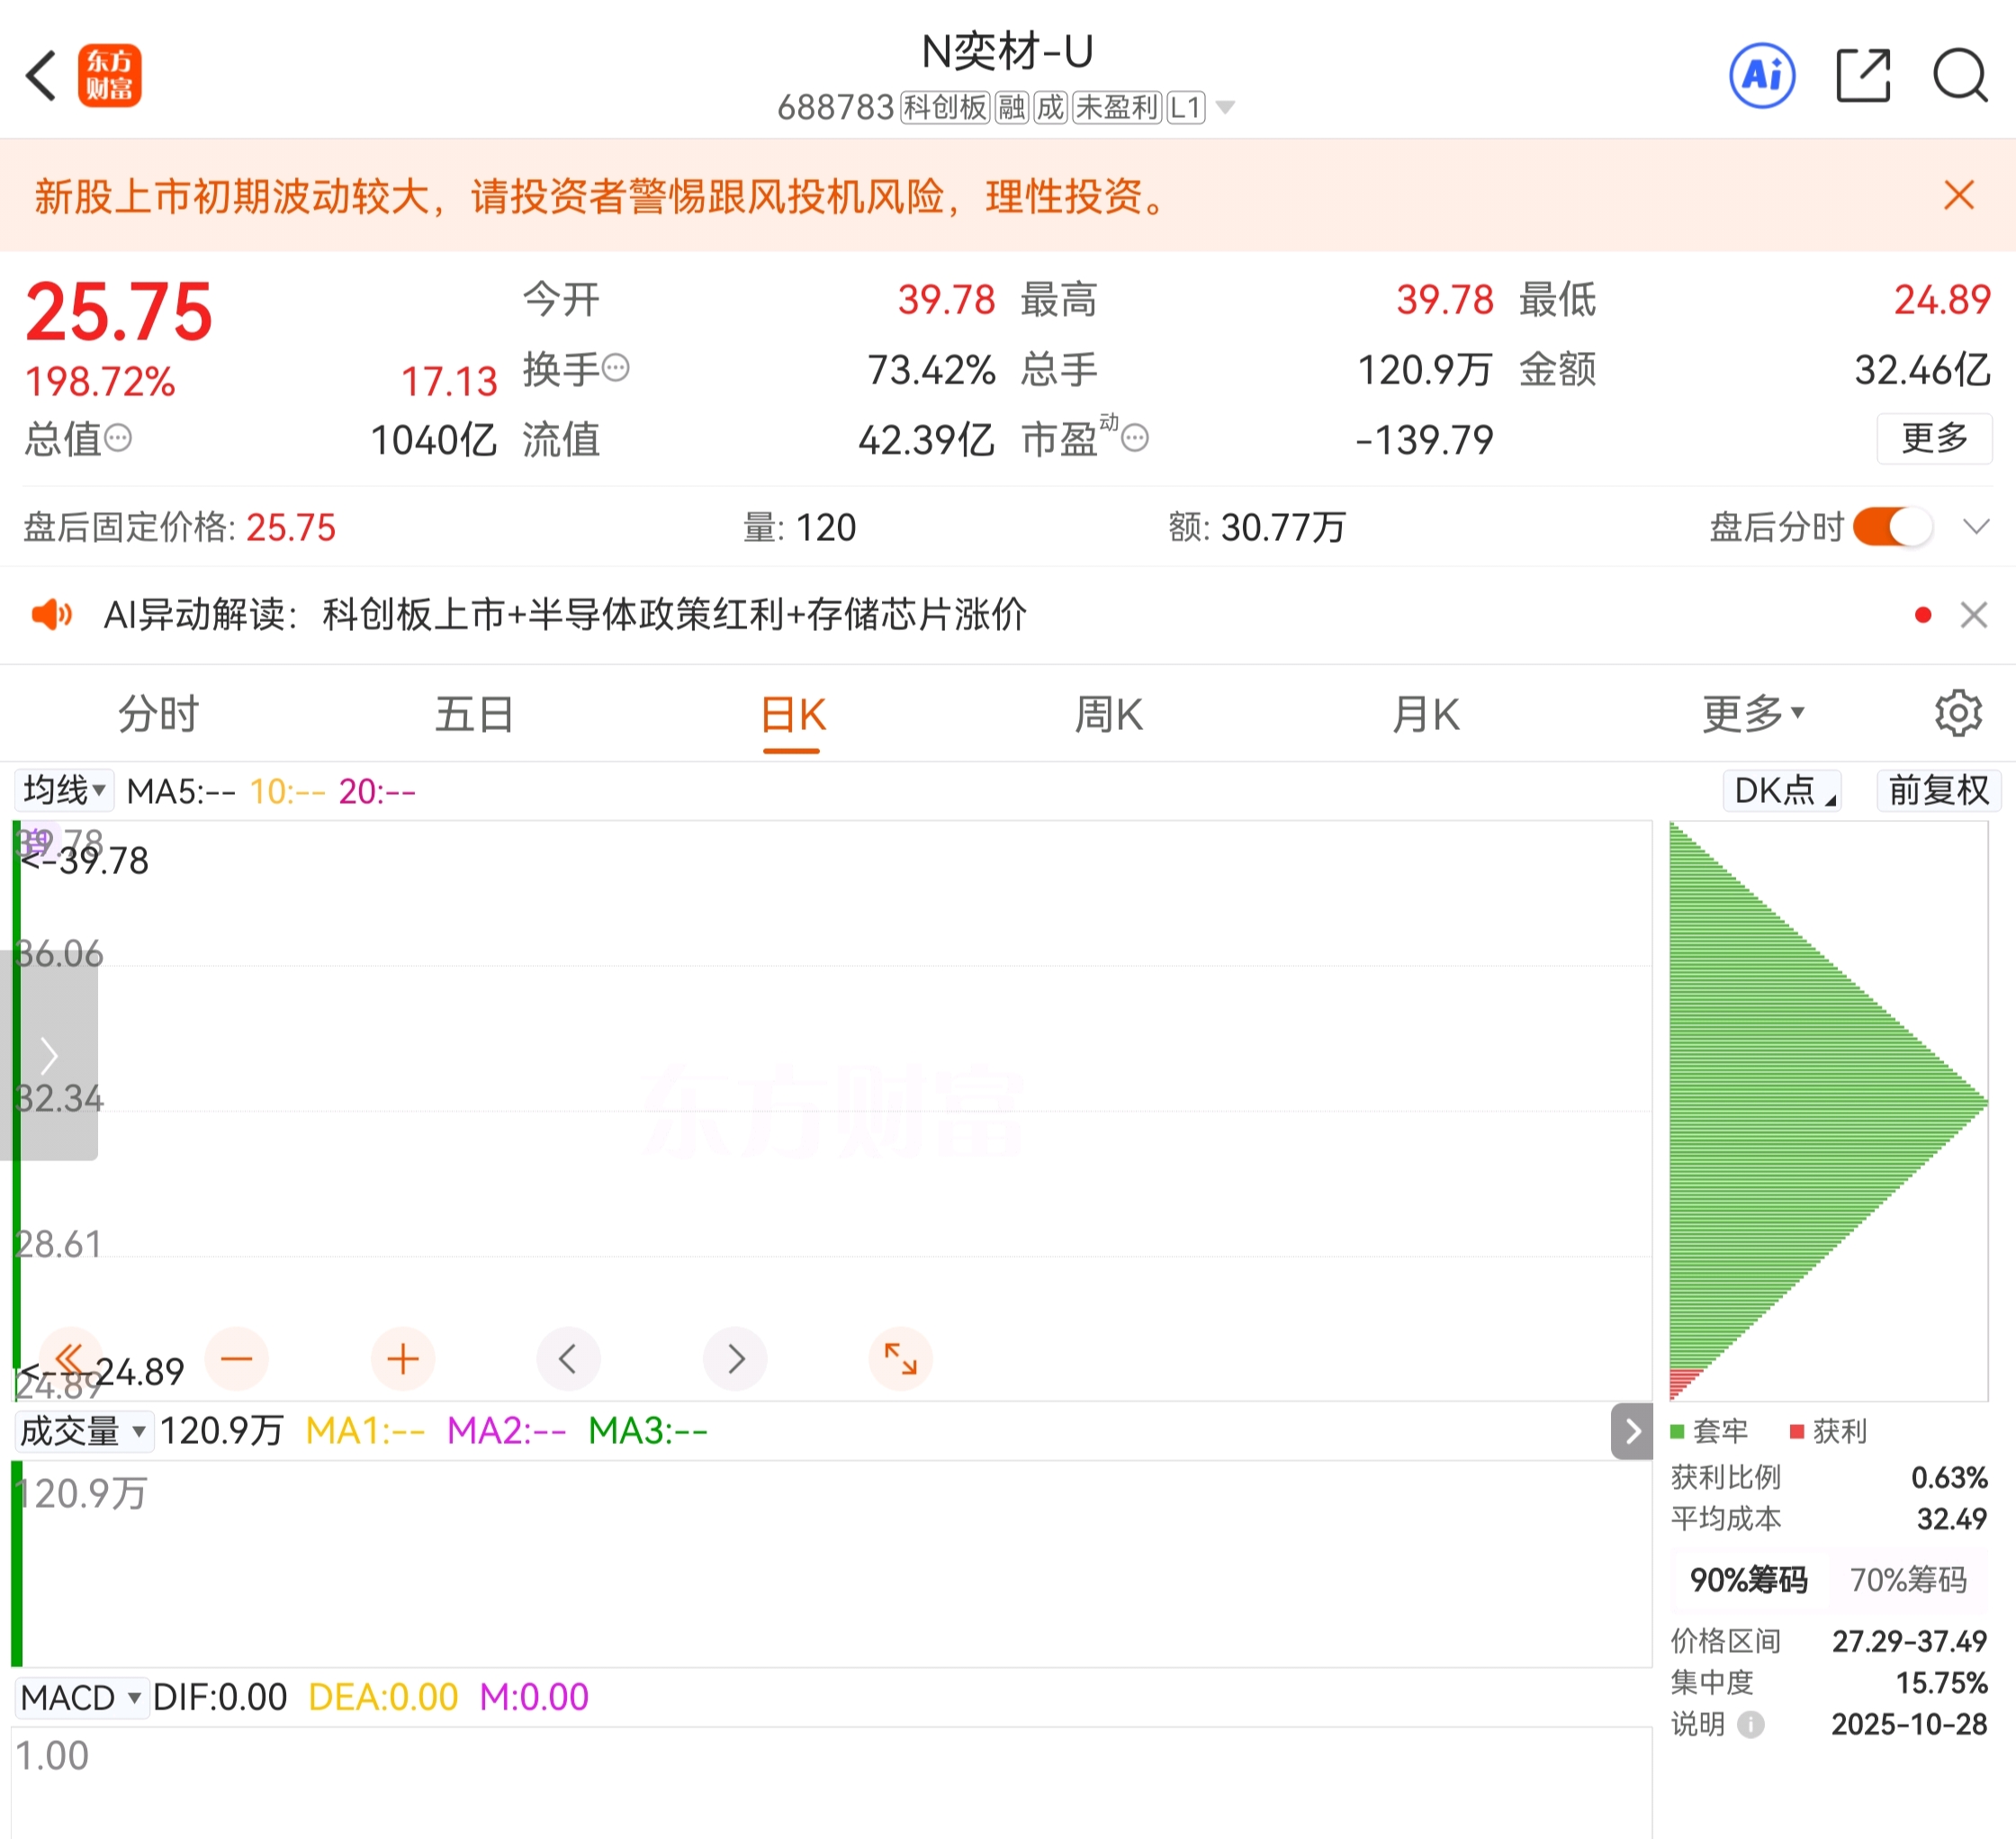Open the blue AI assistant icon
Viewport: 2016px width, 1839px height.
pos(1762,75)
